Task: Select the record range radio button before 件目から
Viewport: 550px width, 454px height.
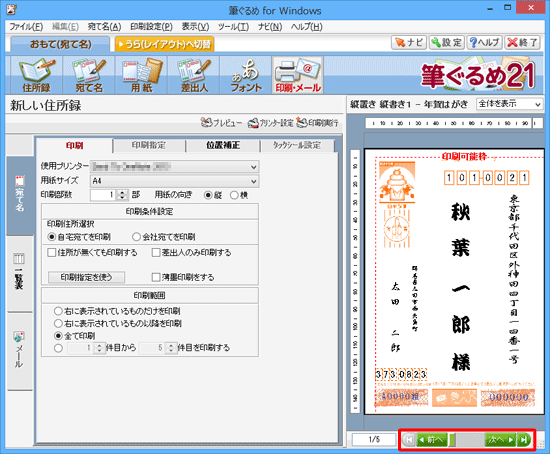Action: tap(58, 348)
